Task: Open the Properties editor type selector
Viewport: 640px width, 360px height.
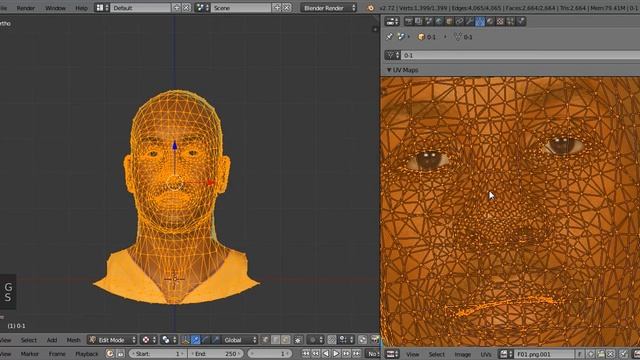Action: 392,21
